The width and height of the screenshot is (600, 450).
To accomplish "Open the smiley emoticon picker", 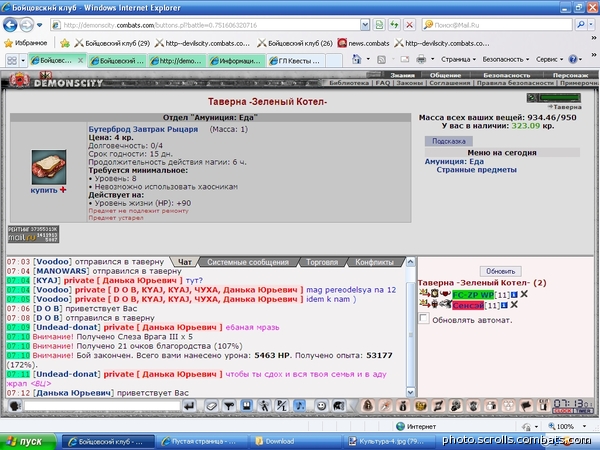I will click(321, 406).
